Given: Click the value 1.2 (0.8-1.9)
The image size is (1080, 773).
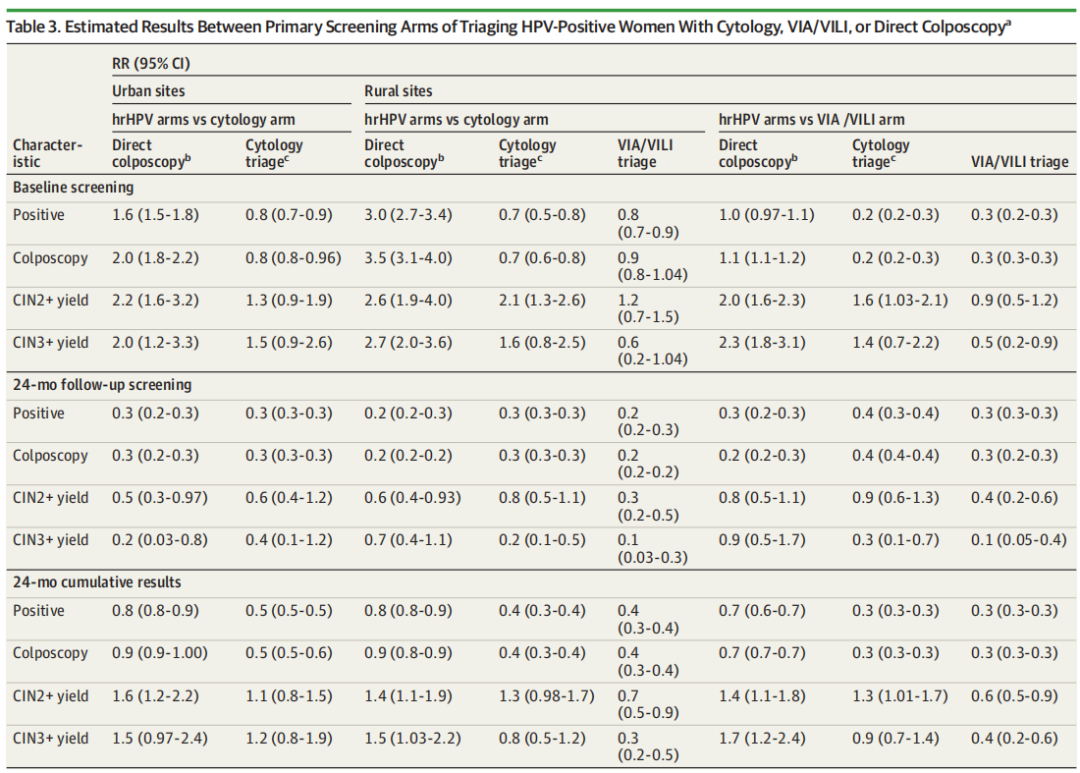Looking at the screenshot, I should (x=289, y=739).
